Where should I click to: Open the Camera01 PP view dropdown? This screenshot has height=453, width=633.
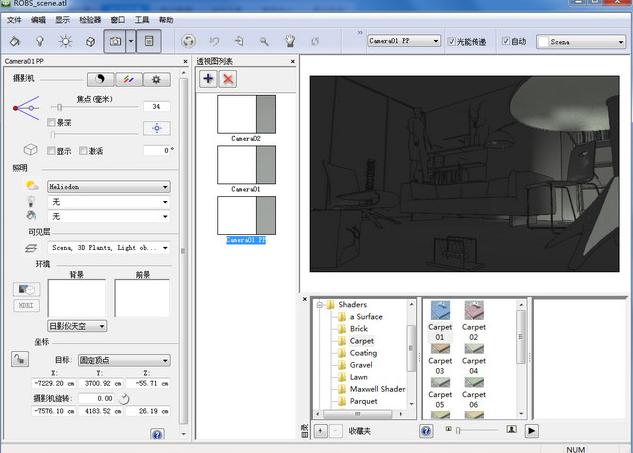point(404,41)
